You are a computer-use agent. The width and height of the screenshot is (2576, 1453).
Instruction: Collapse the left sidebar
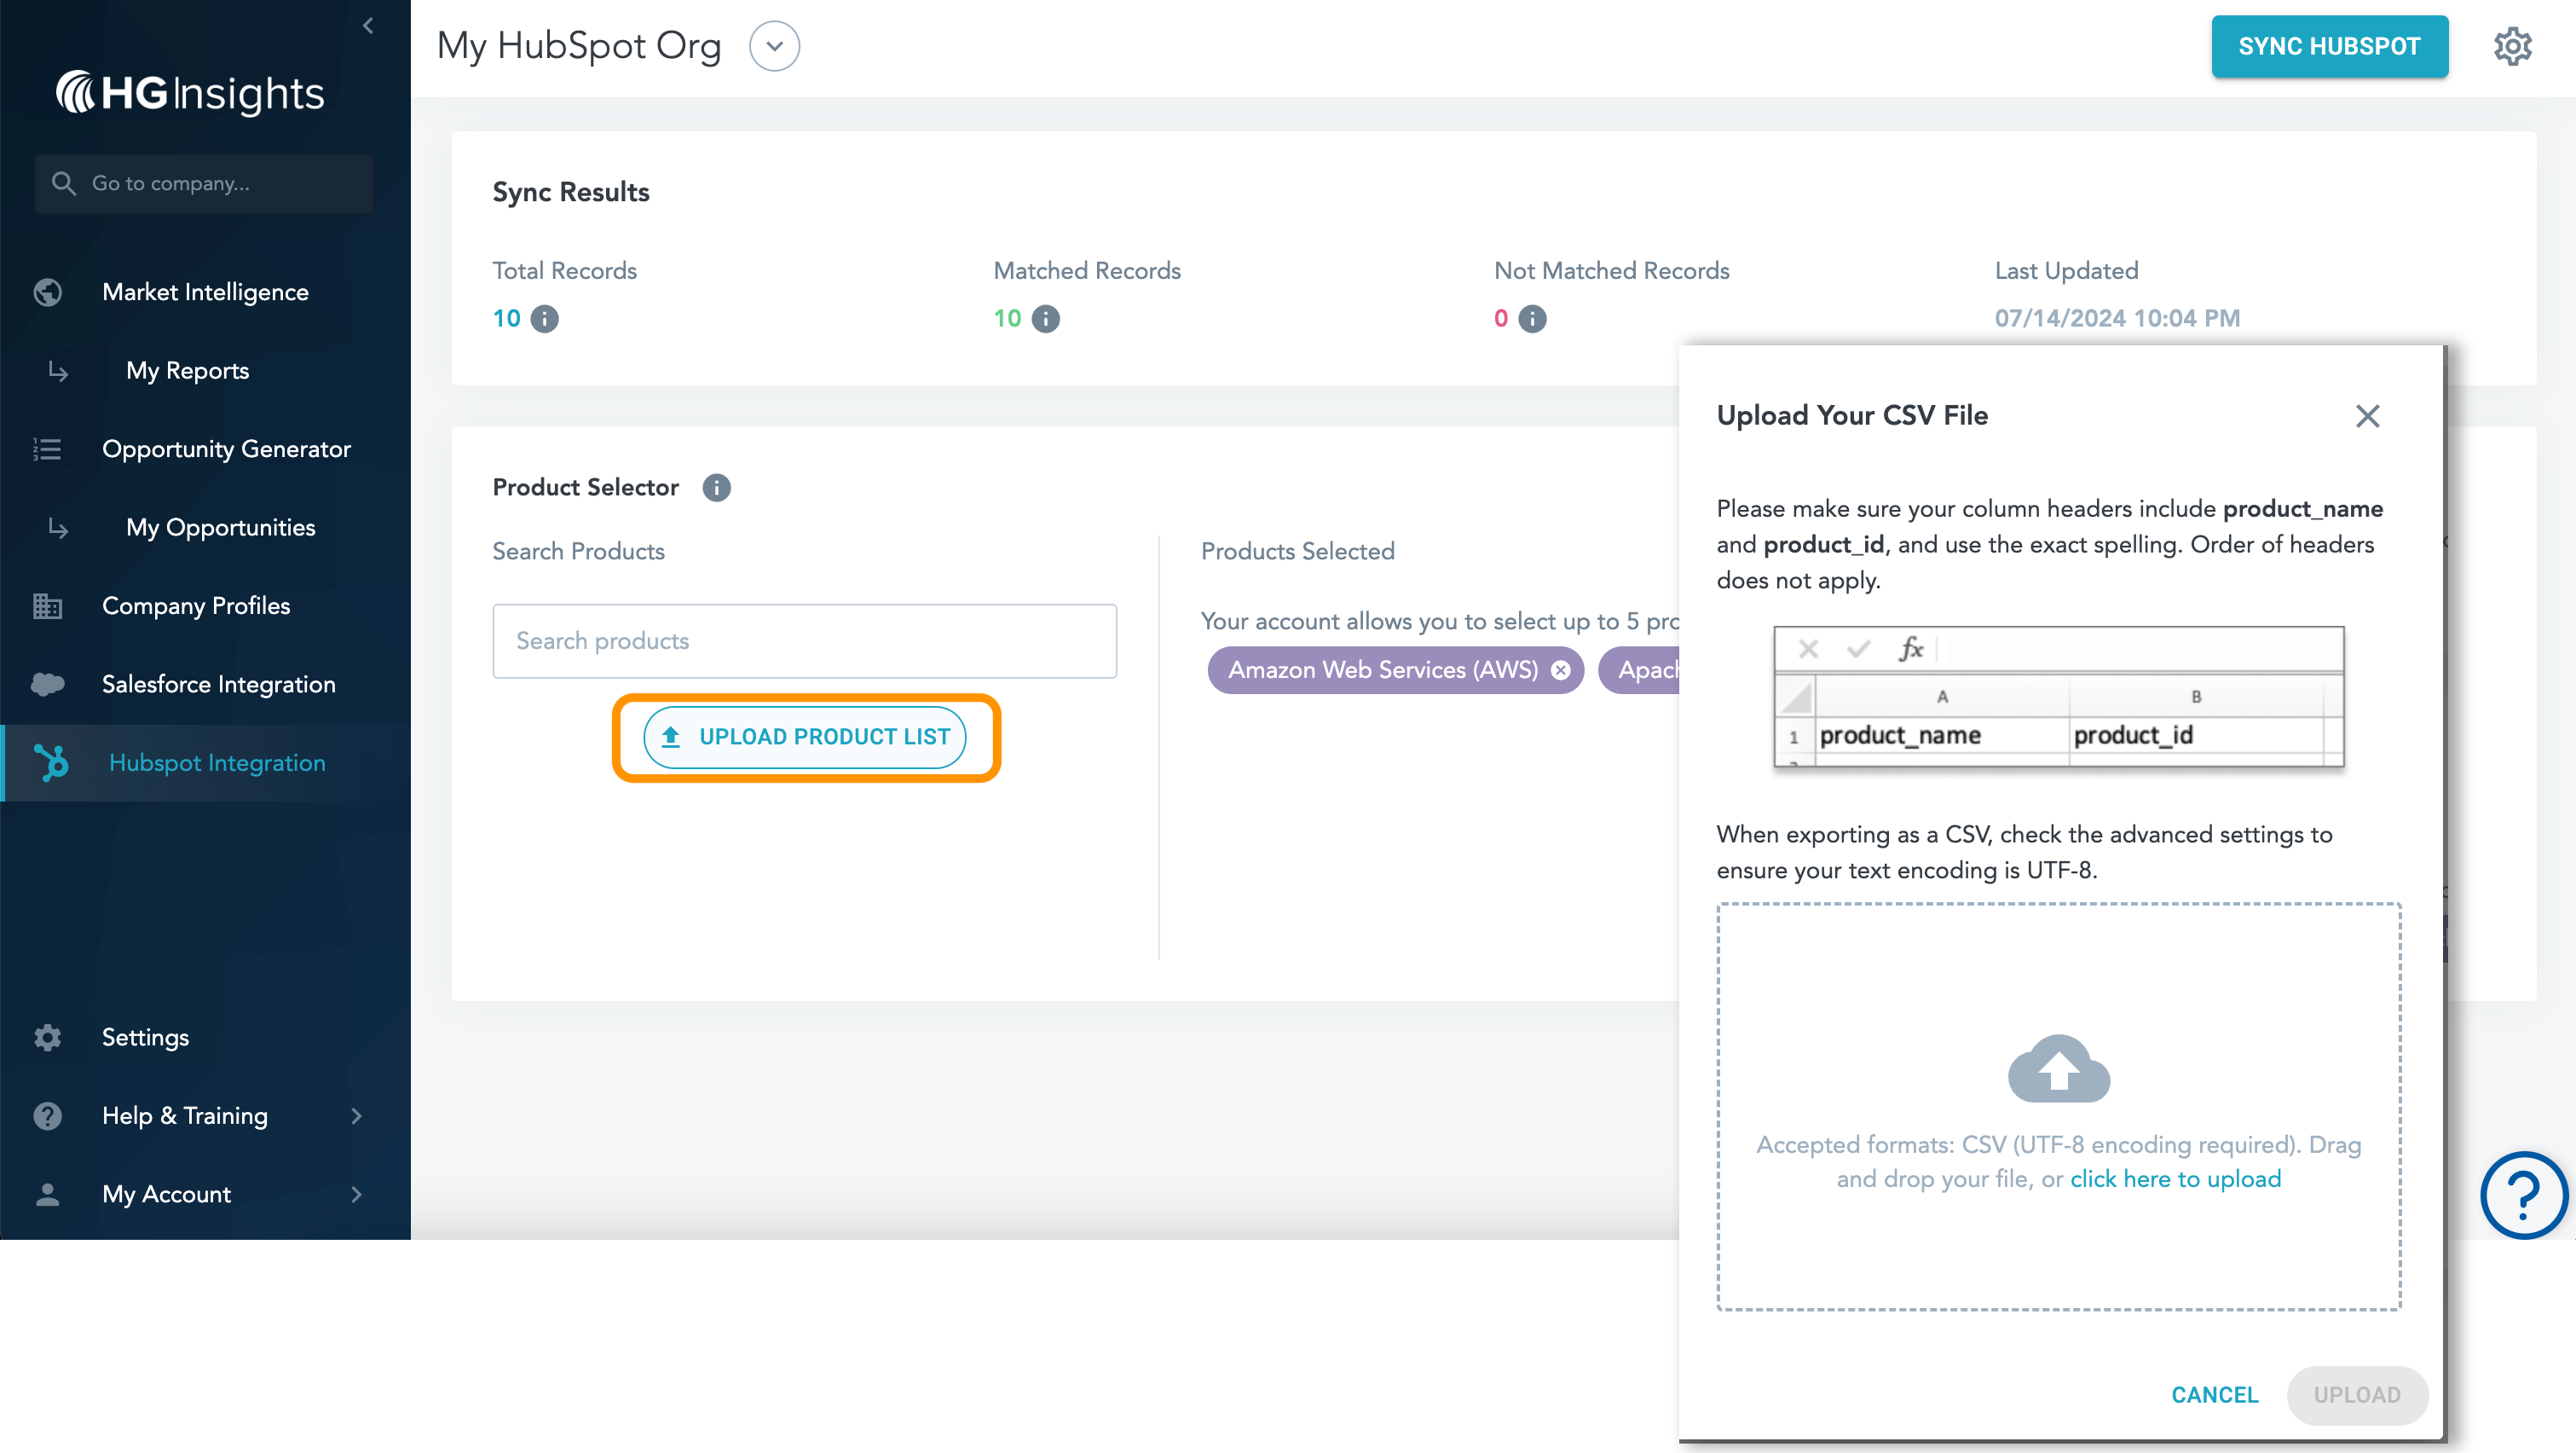pos(368,25)
